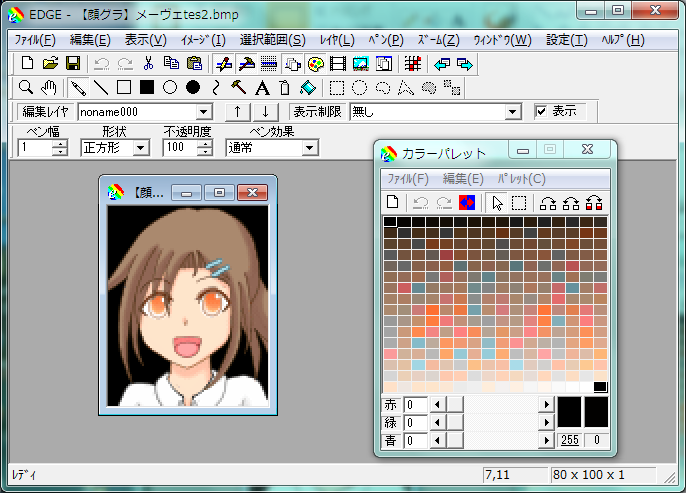This screenshot has height=493, width=686.
Task: Pick the black top-left palette swatch
Action: coord(390,222)
